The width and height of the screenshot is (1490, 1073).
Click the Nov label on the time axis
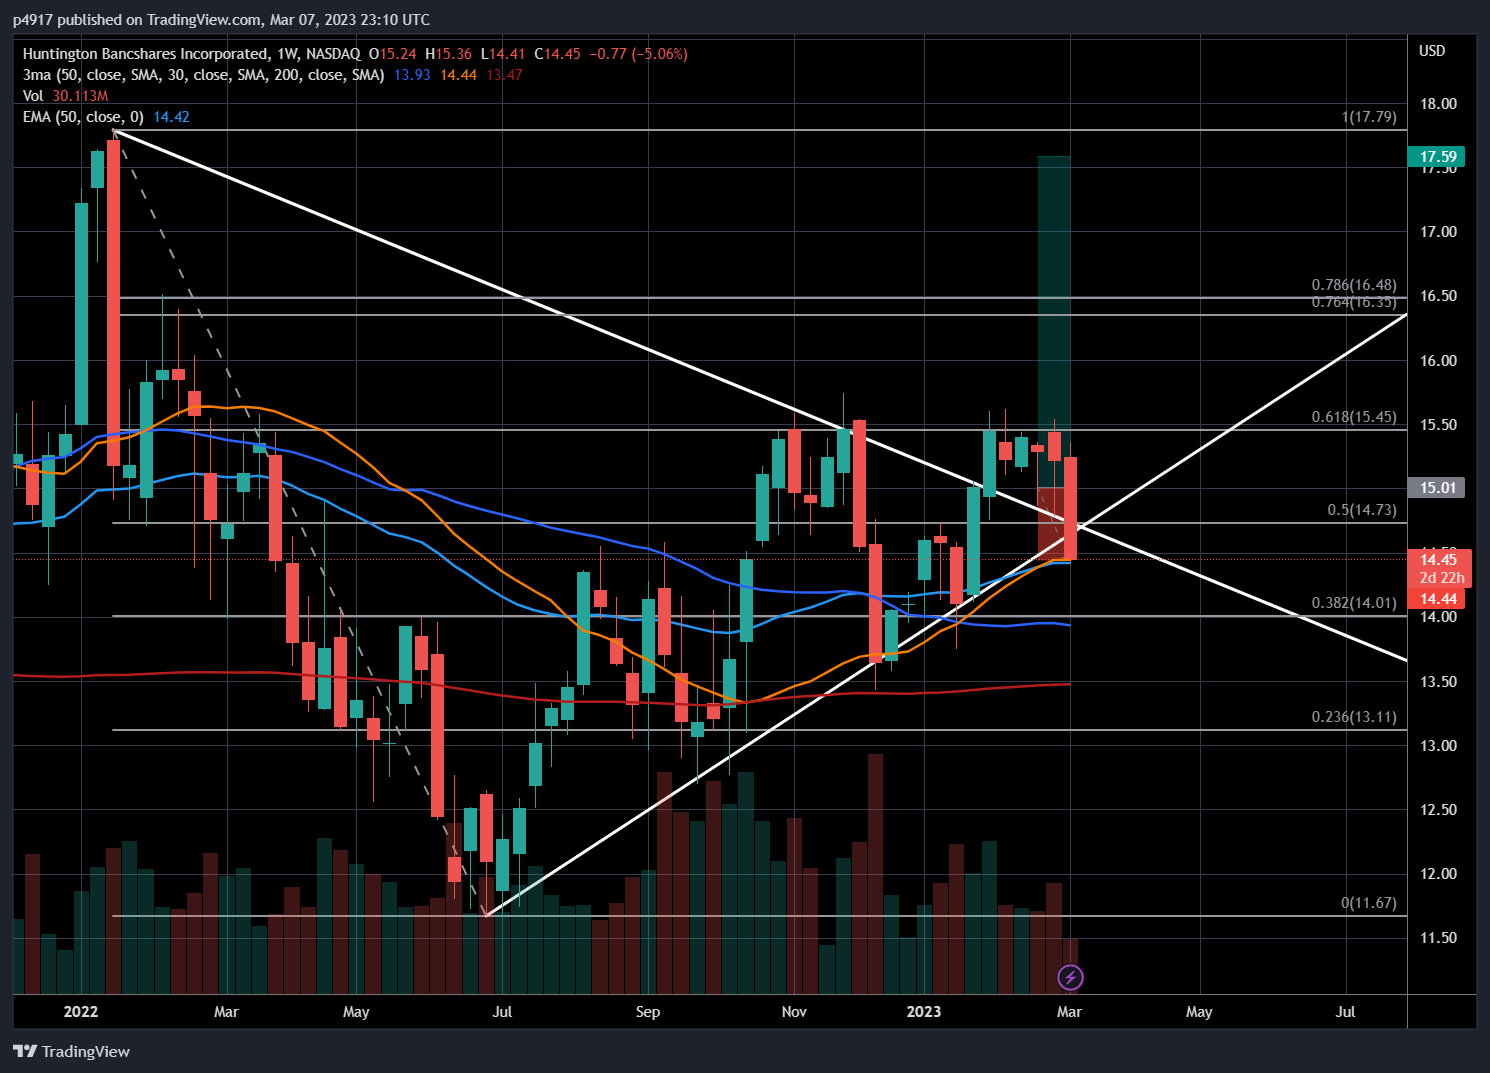click(794, 1012)
